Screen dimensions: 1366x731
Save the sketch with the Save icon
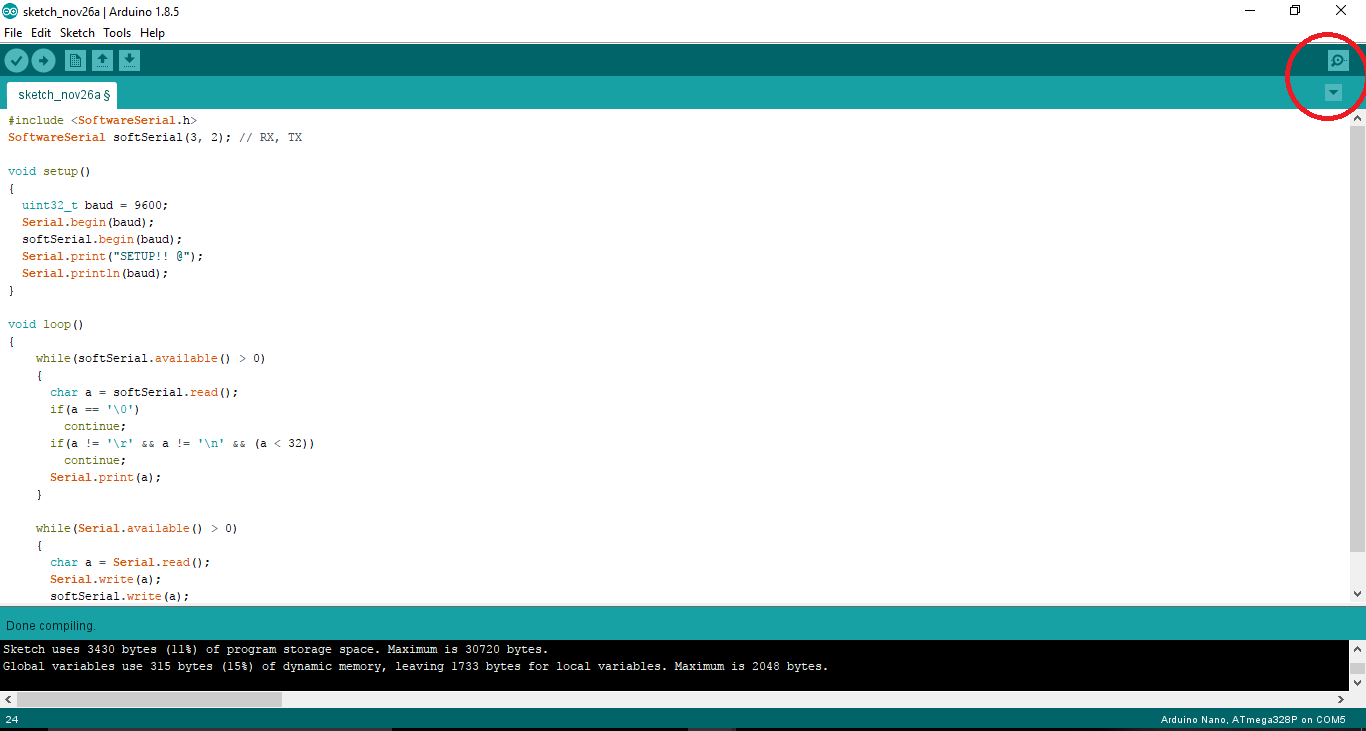tap(129, 60)
